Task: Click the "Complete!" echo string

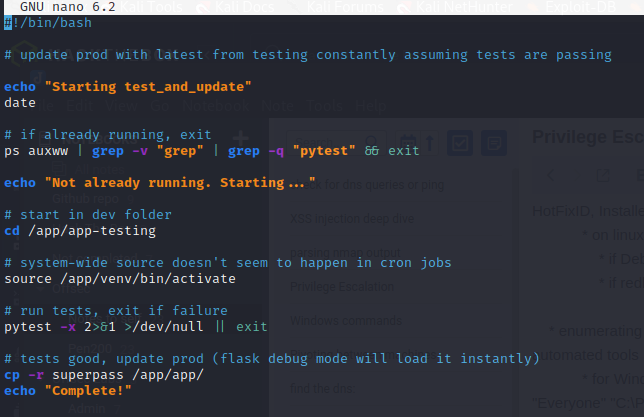Action: (88, 391)
